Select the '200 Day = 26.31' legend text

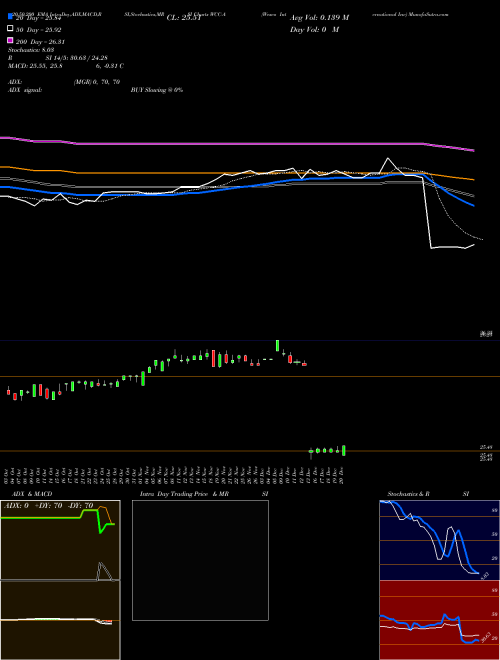pos(40,42)
